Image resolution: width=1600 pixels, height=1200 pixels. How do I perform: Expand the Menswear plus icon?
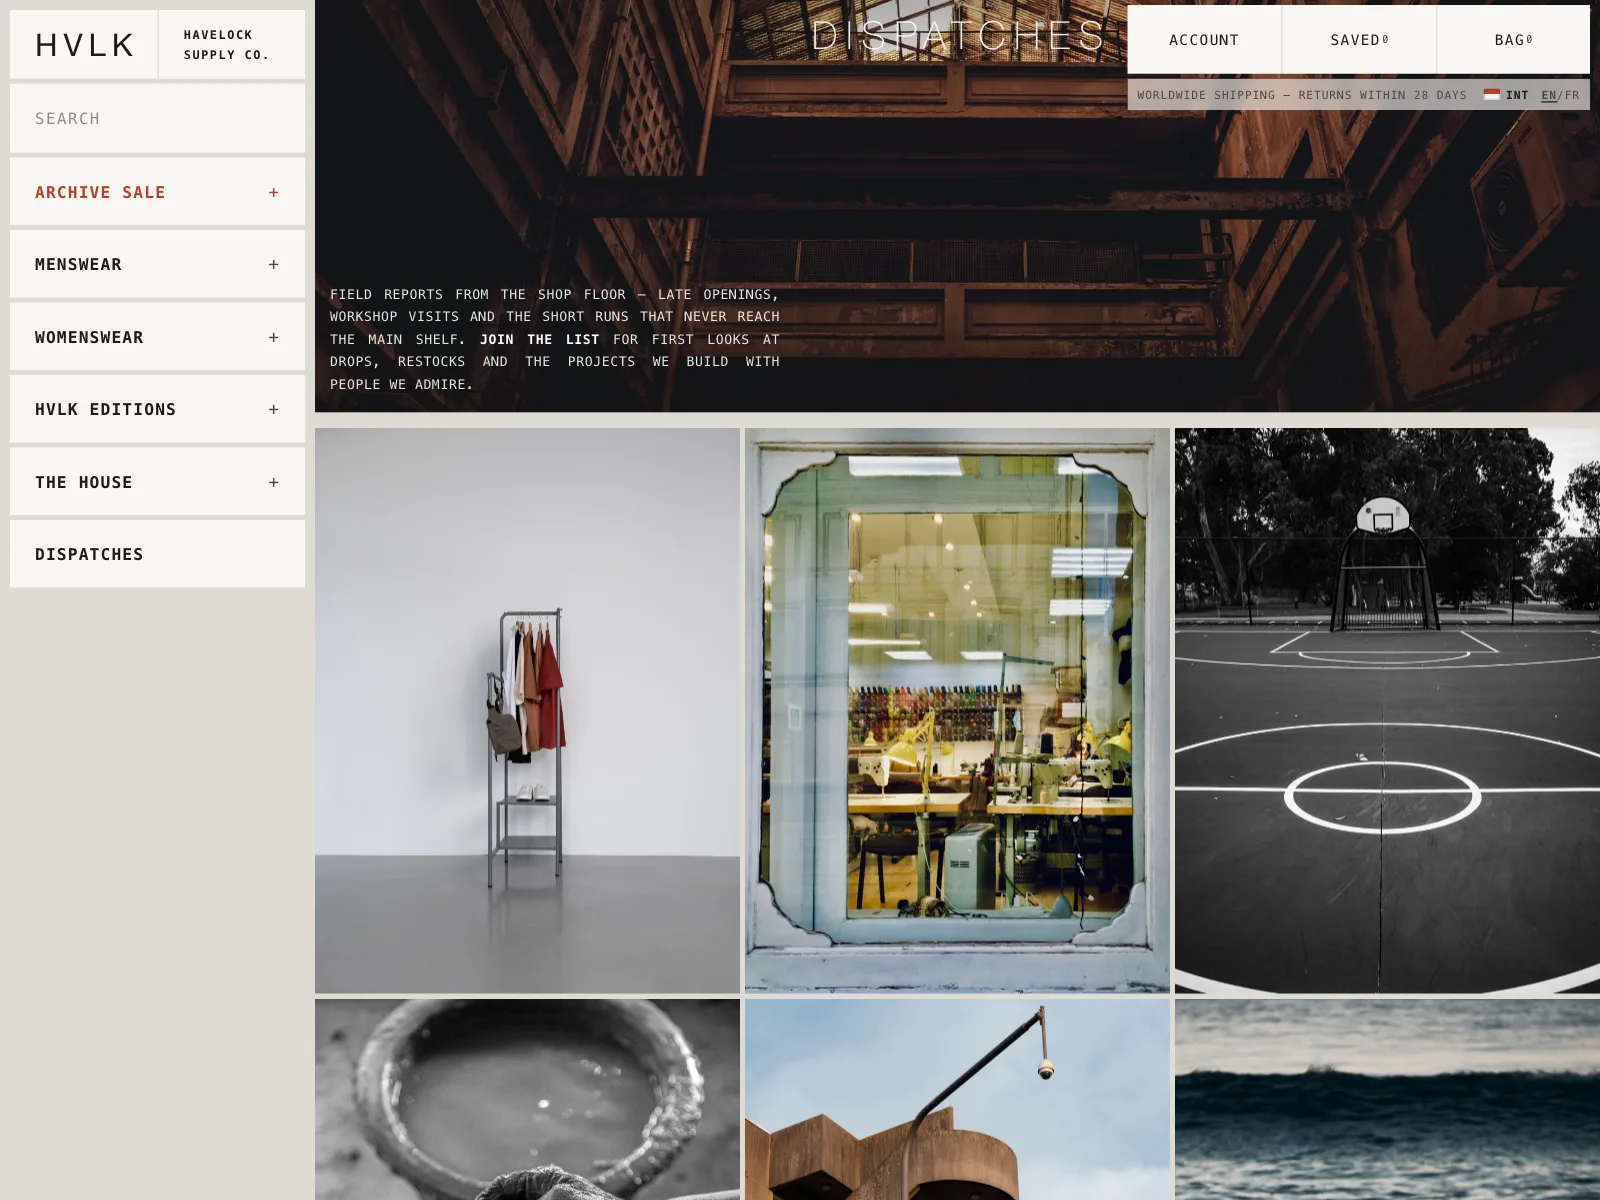[x=273, y=264]
